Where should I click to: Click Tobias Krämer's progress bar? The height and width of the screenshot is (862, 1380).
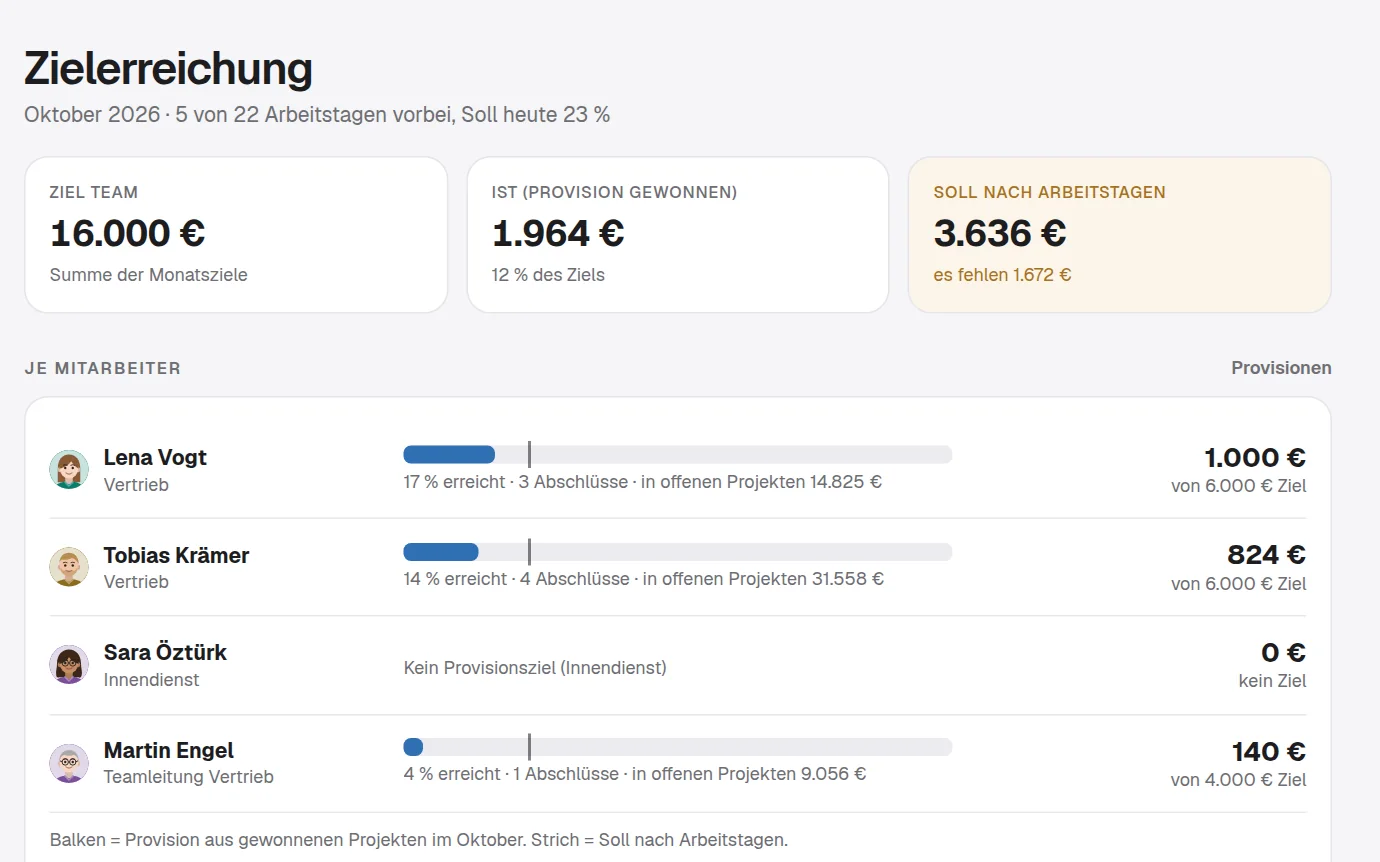[678, 552]
